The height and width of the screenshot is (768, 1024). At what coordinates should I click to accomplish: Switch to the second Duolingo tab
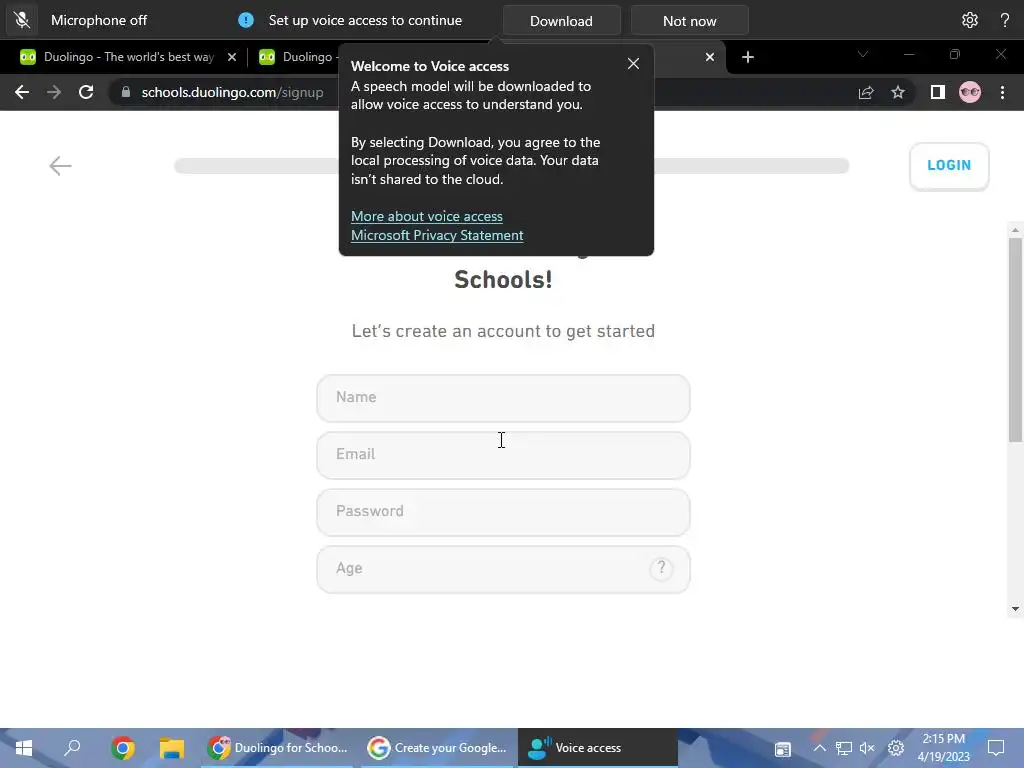[297, 57]
